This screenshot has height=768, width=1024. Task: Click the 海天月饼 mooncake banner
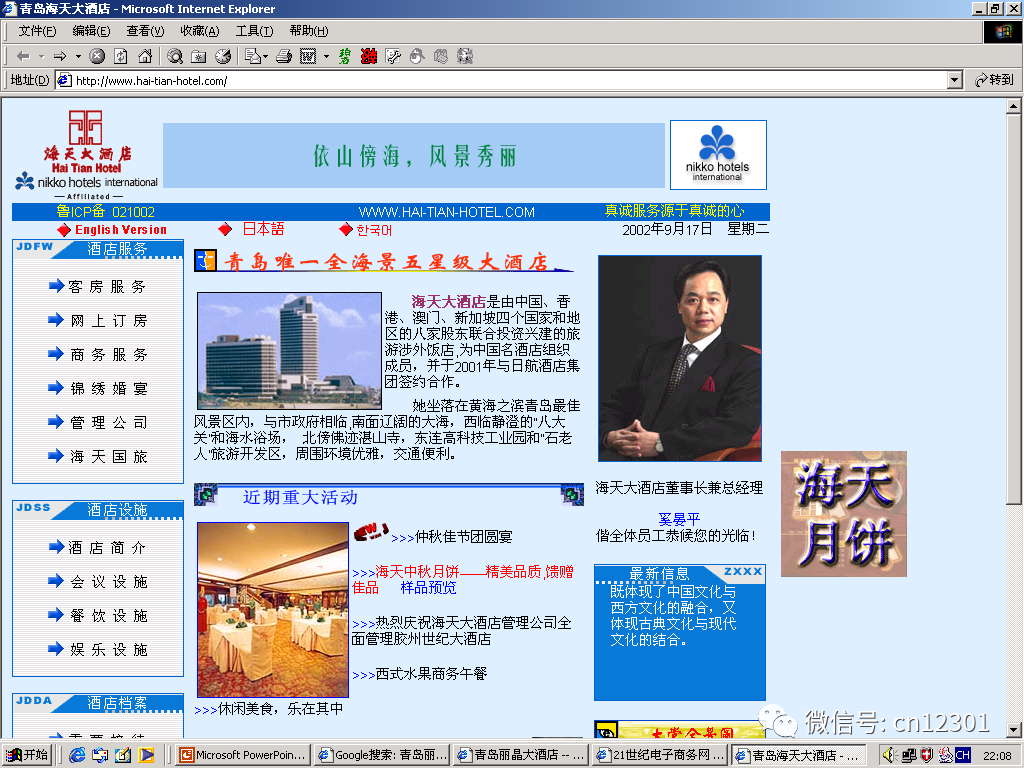click(844, 514)
